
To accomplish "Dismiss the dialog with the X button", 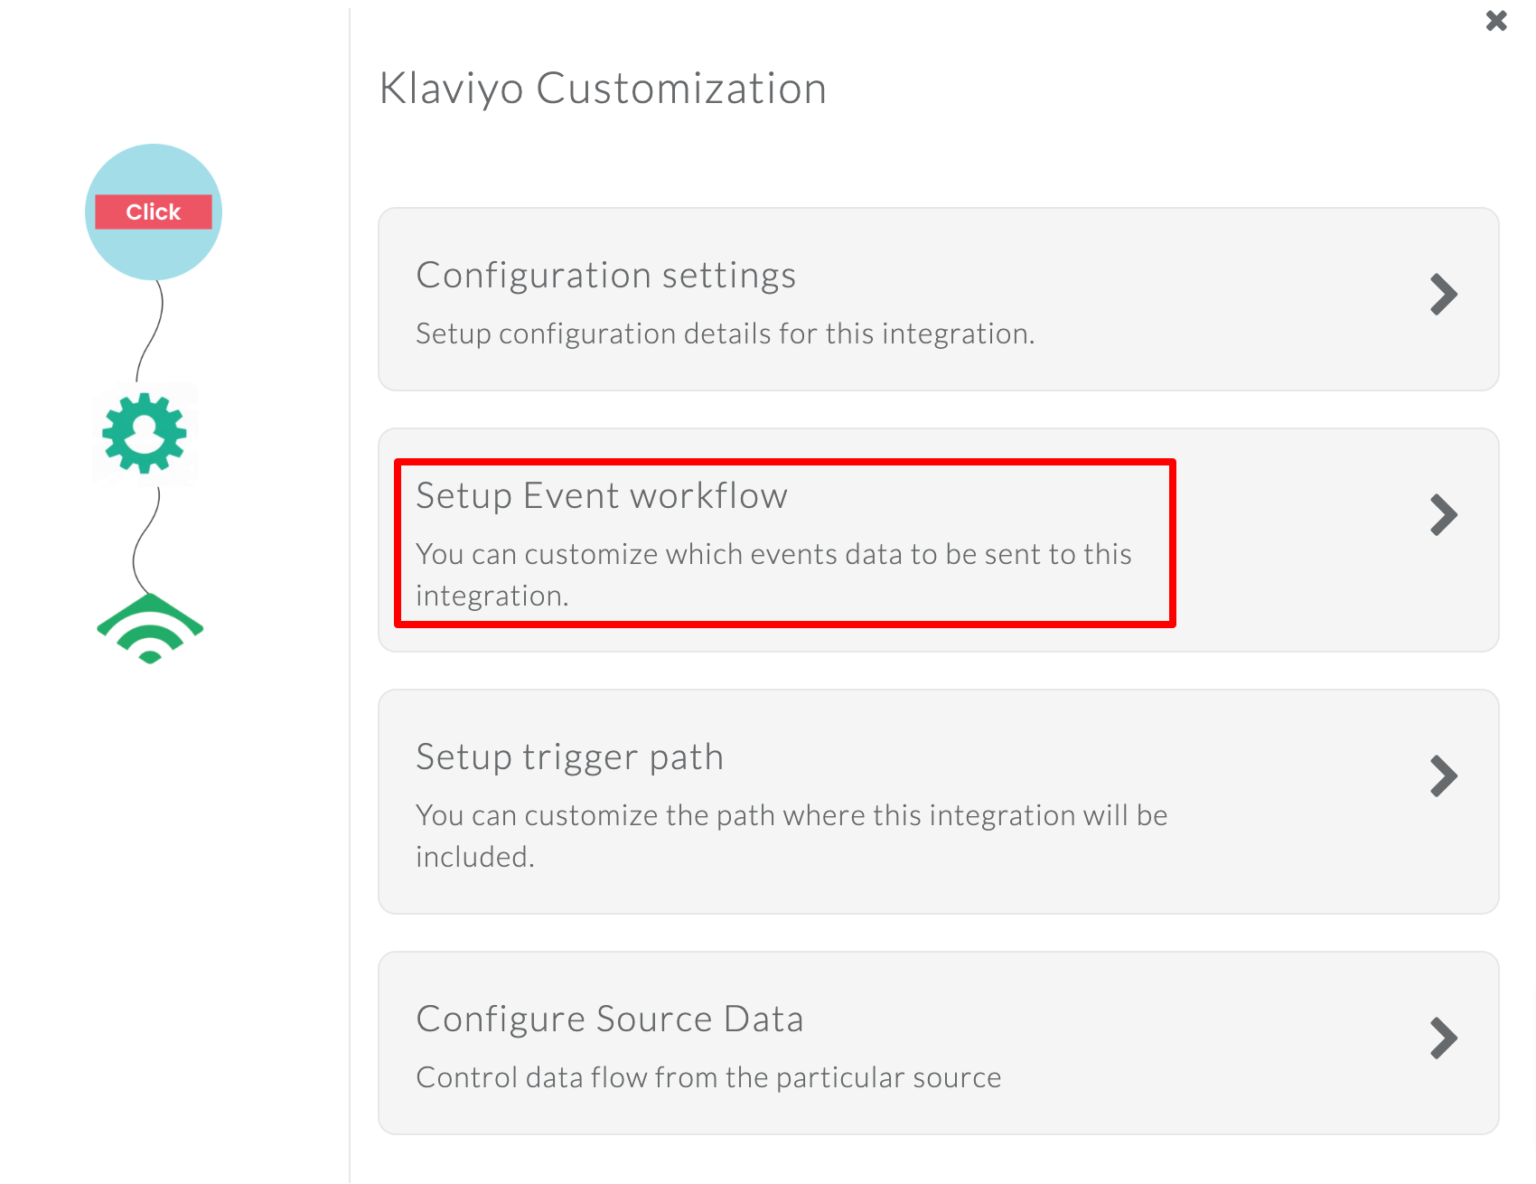I will click(1496, 20).
